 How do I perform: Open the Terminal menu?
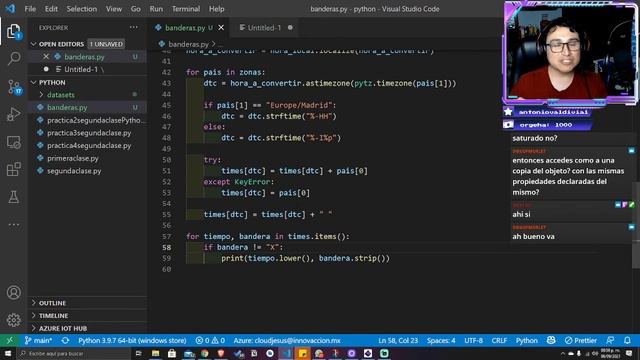pyautogui.click(x=186, y=9)
